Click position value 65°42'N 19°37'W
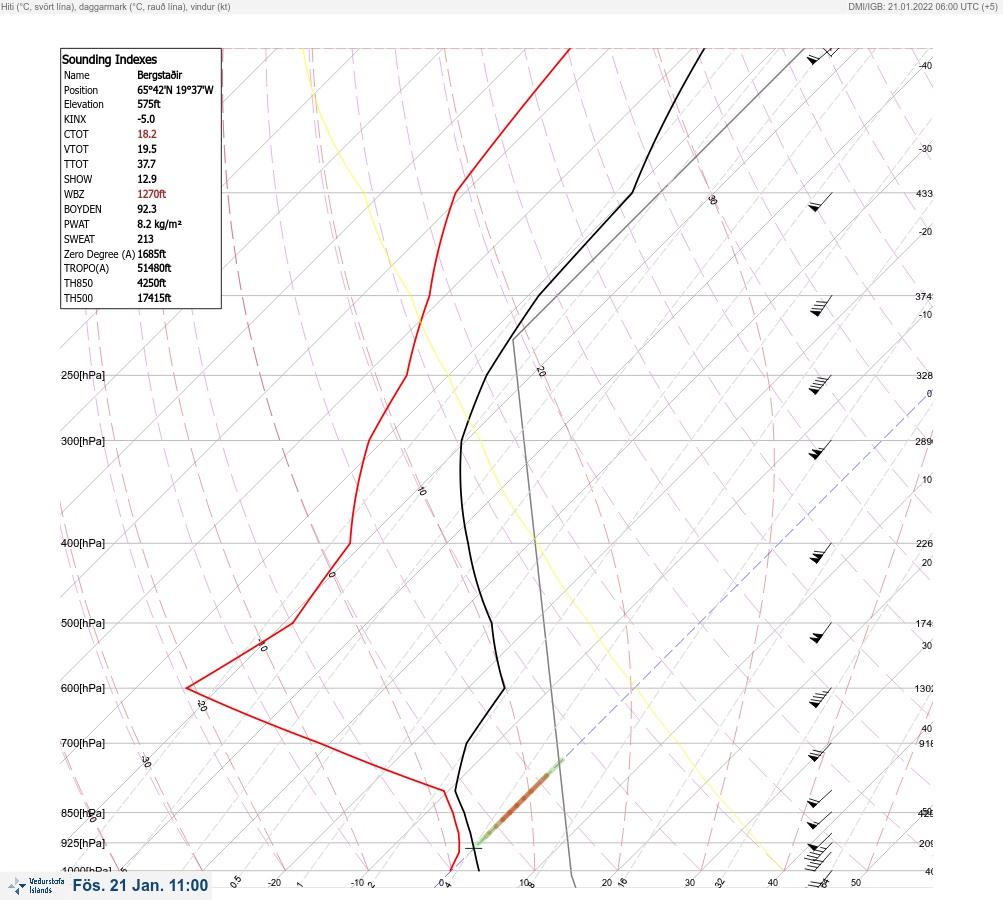 pyautogui.click(x=175, y=90)
